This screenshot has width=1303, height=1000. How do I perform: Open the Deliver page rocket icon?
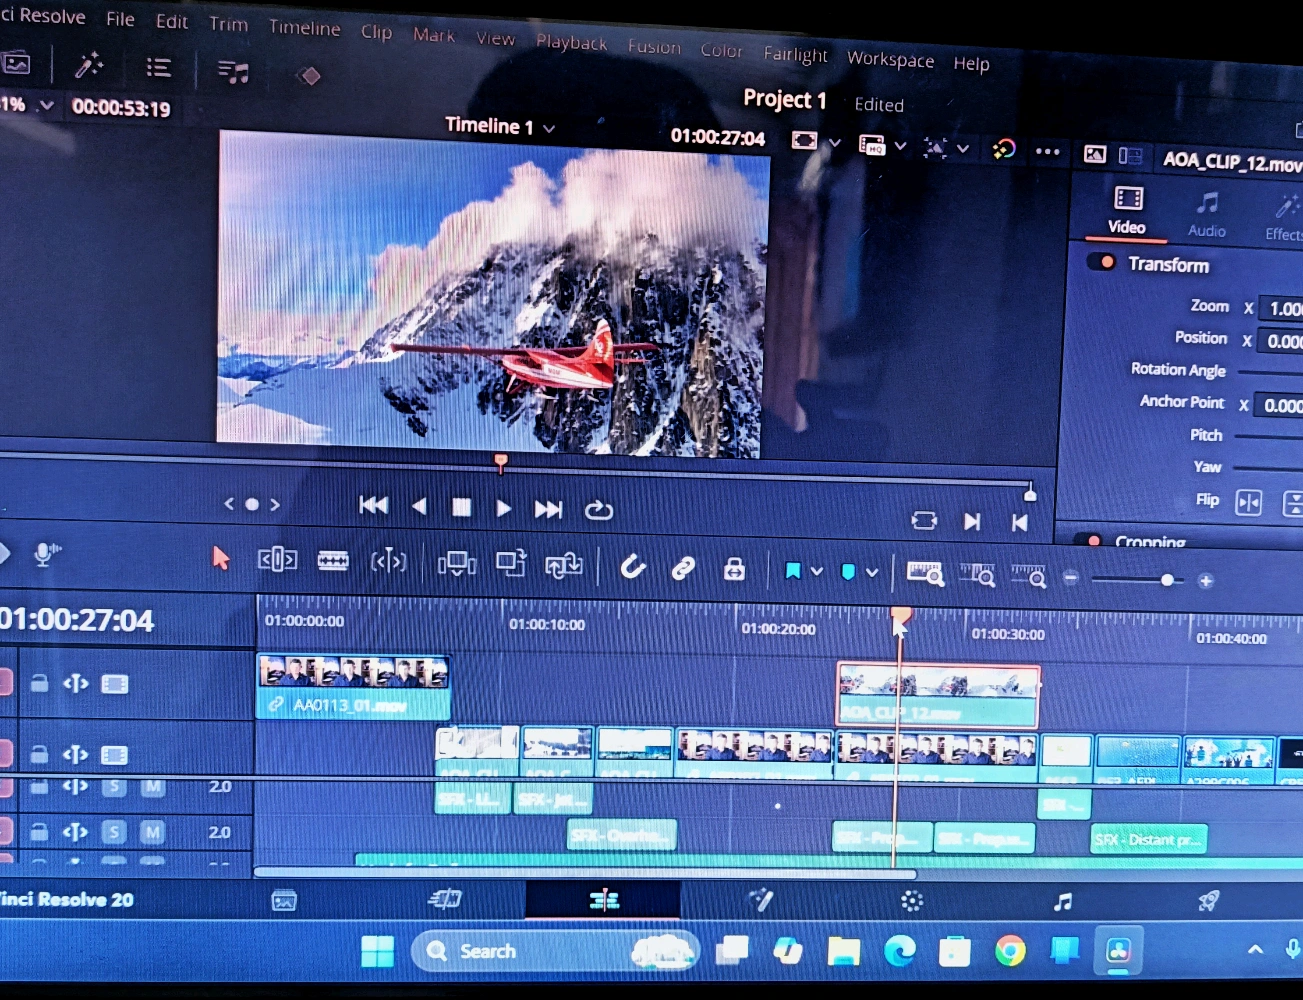click(x=1208, y=902)
